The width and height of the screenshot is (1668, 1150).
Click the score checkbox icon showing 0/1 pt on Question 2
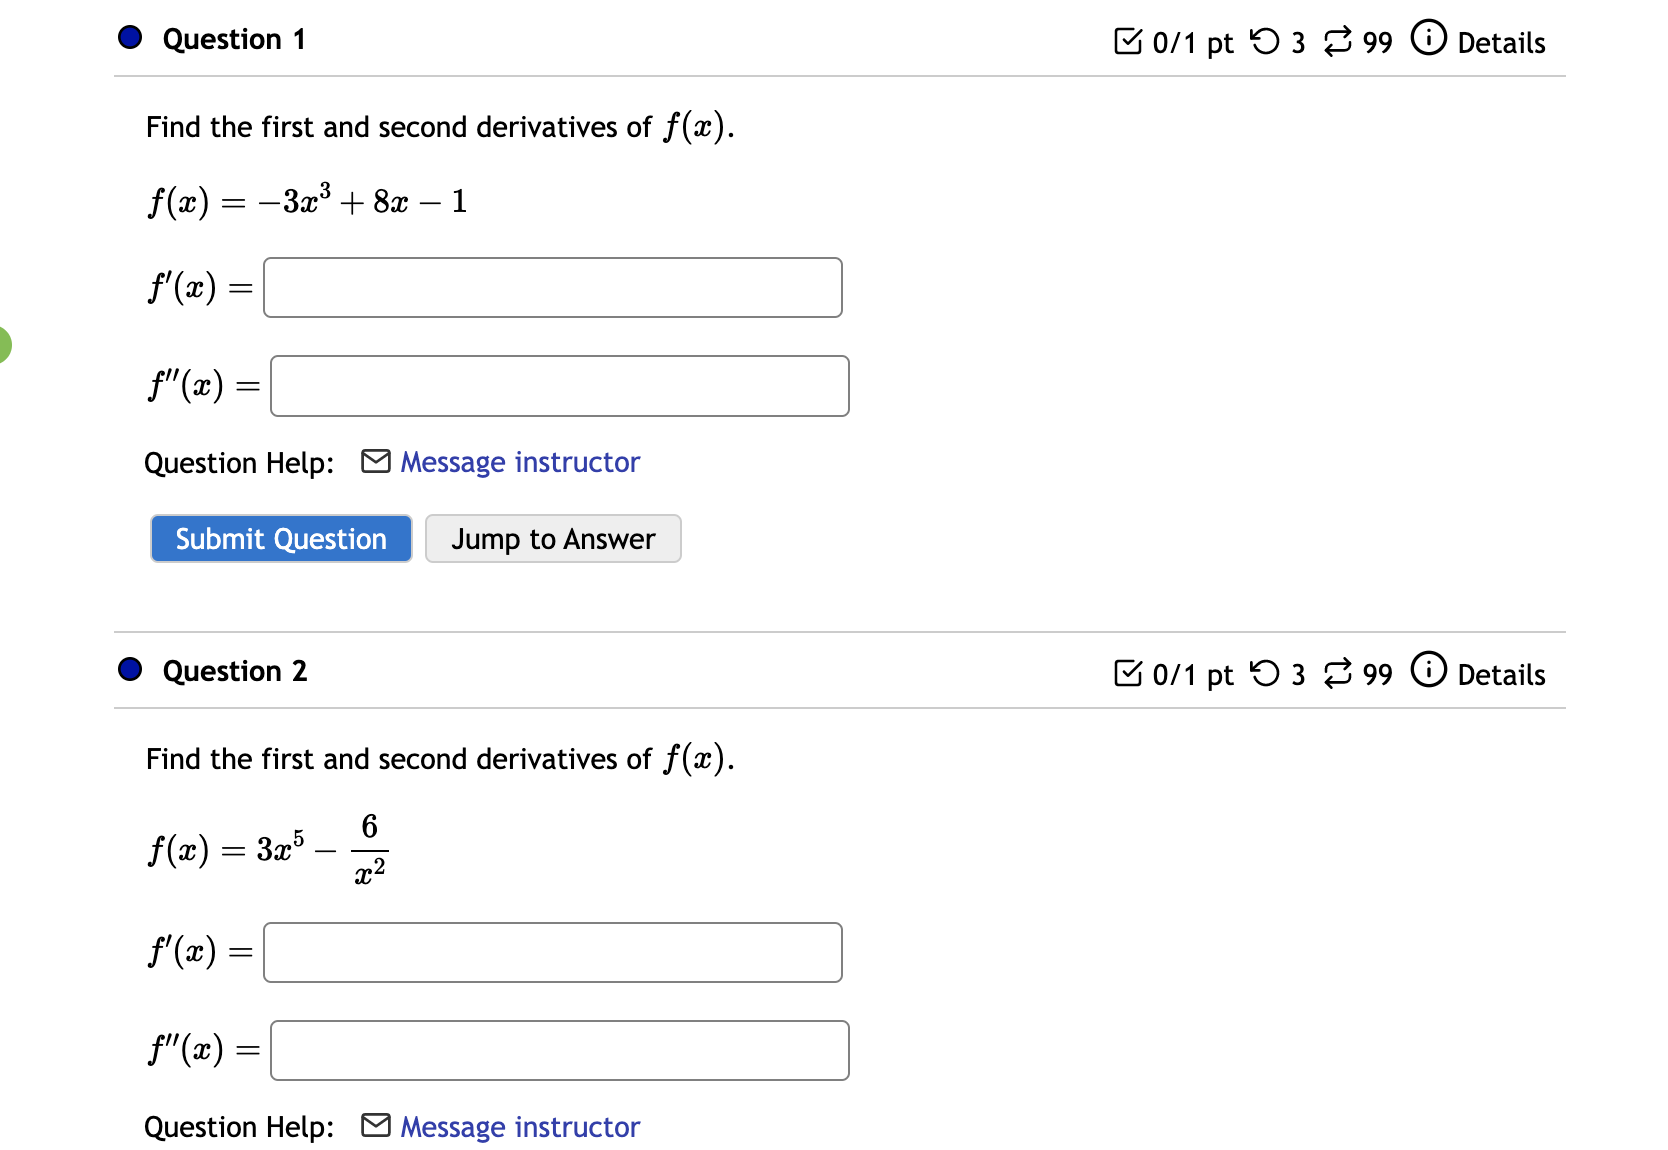click(1129, 674)
